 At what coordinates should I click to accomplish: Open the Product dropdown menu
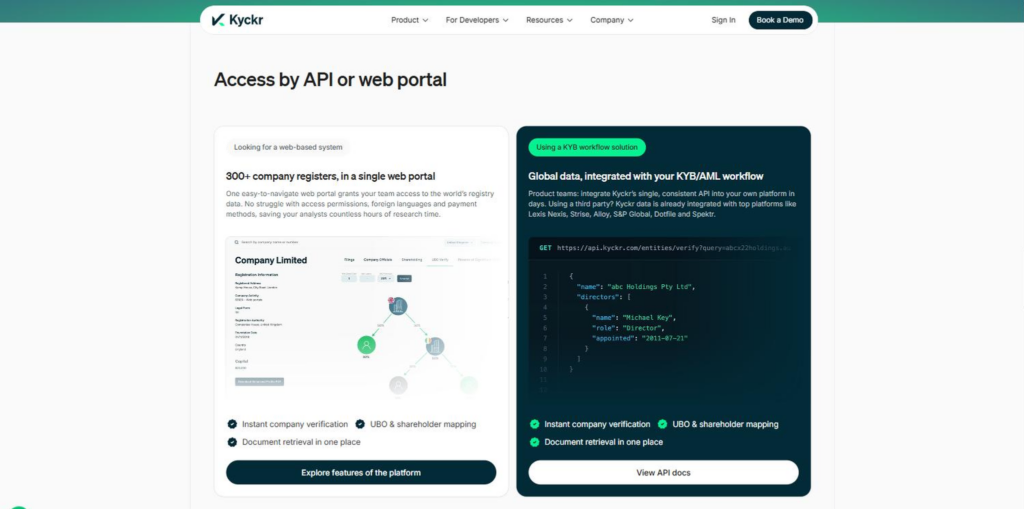point(409,20)
